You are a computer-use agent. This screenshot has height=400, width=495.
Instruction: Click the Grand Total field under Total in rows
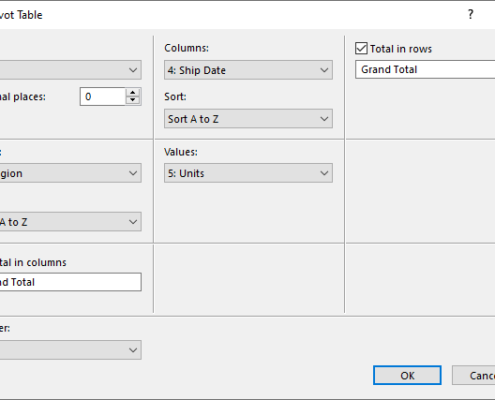(425, 70)
